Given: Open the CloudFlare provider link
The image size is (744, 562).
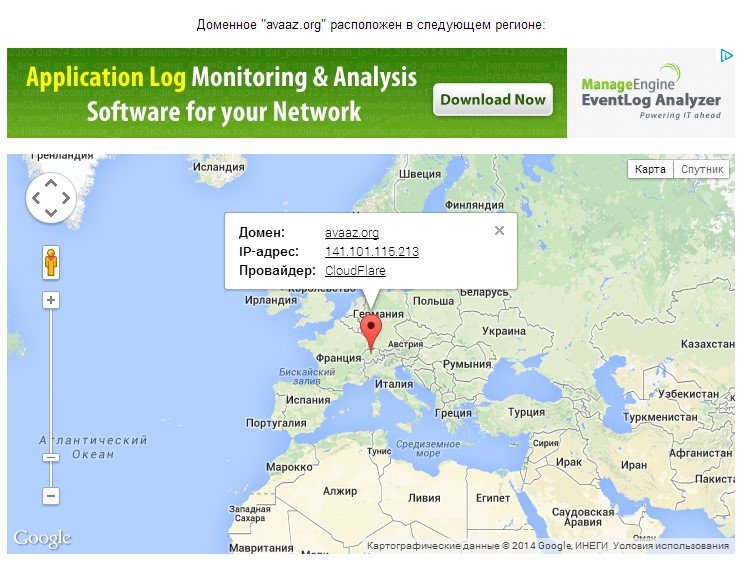Looking at the screenshot, I should coord(355,271).
